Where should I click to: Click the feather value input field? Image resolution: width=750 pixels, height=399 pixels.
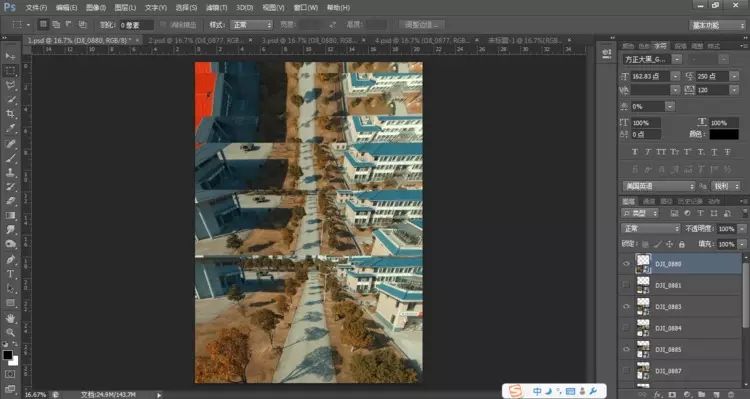(136, 25)
